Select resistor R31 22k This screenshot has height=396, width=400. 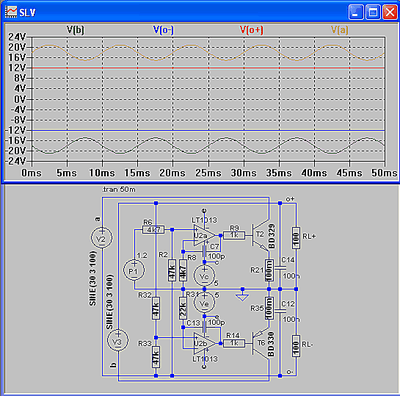pyautogui.click(x=183, y=308)
